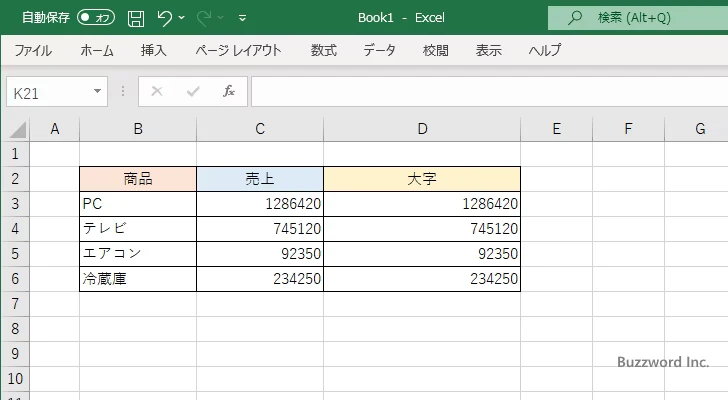Select row 2 header
The width and height of the screenshot is (728, 400).
15,179
